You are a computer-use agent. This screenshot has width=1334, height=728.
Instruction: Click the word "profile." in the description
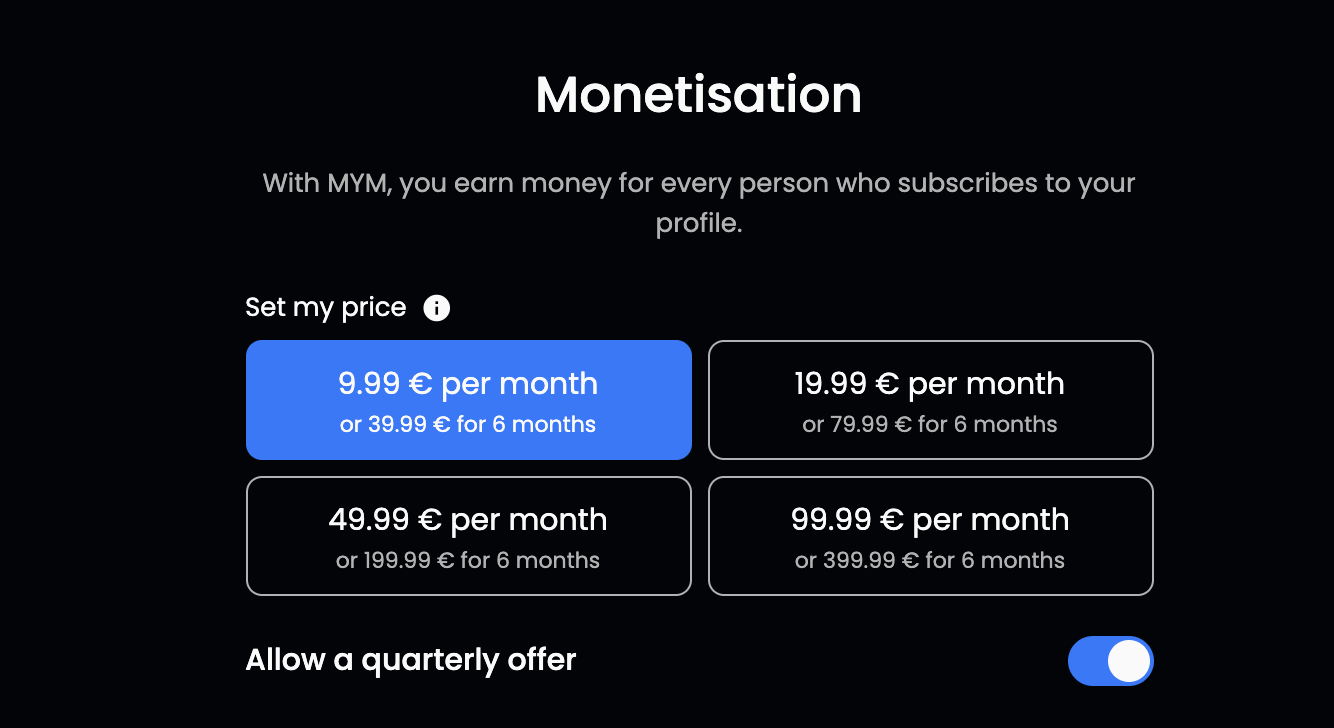tap(699, 223)
